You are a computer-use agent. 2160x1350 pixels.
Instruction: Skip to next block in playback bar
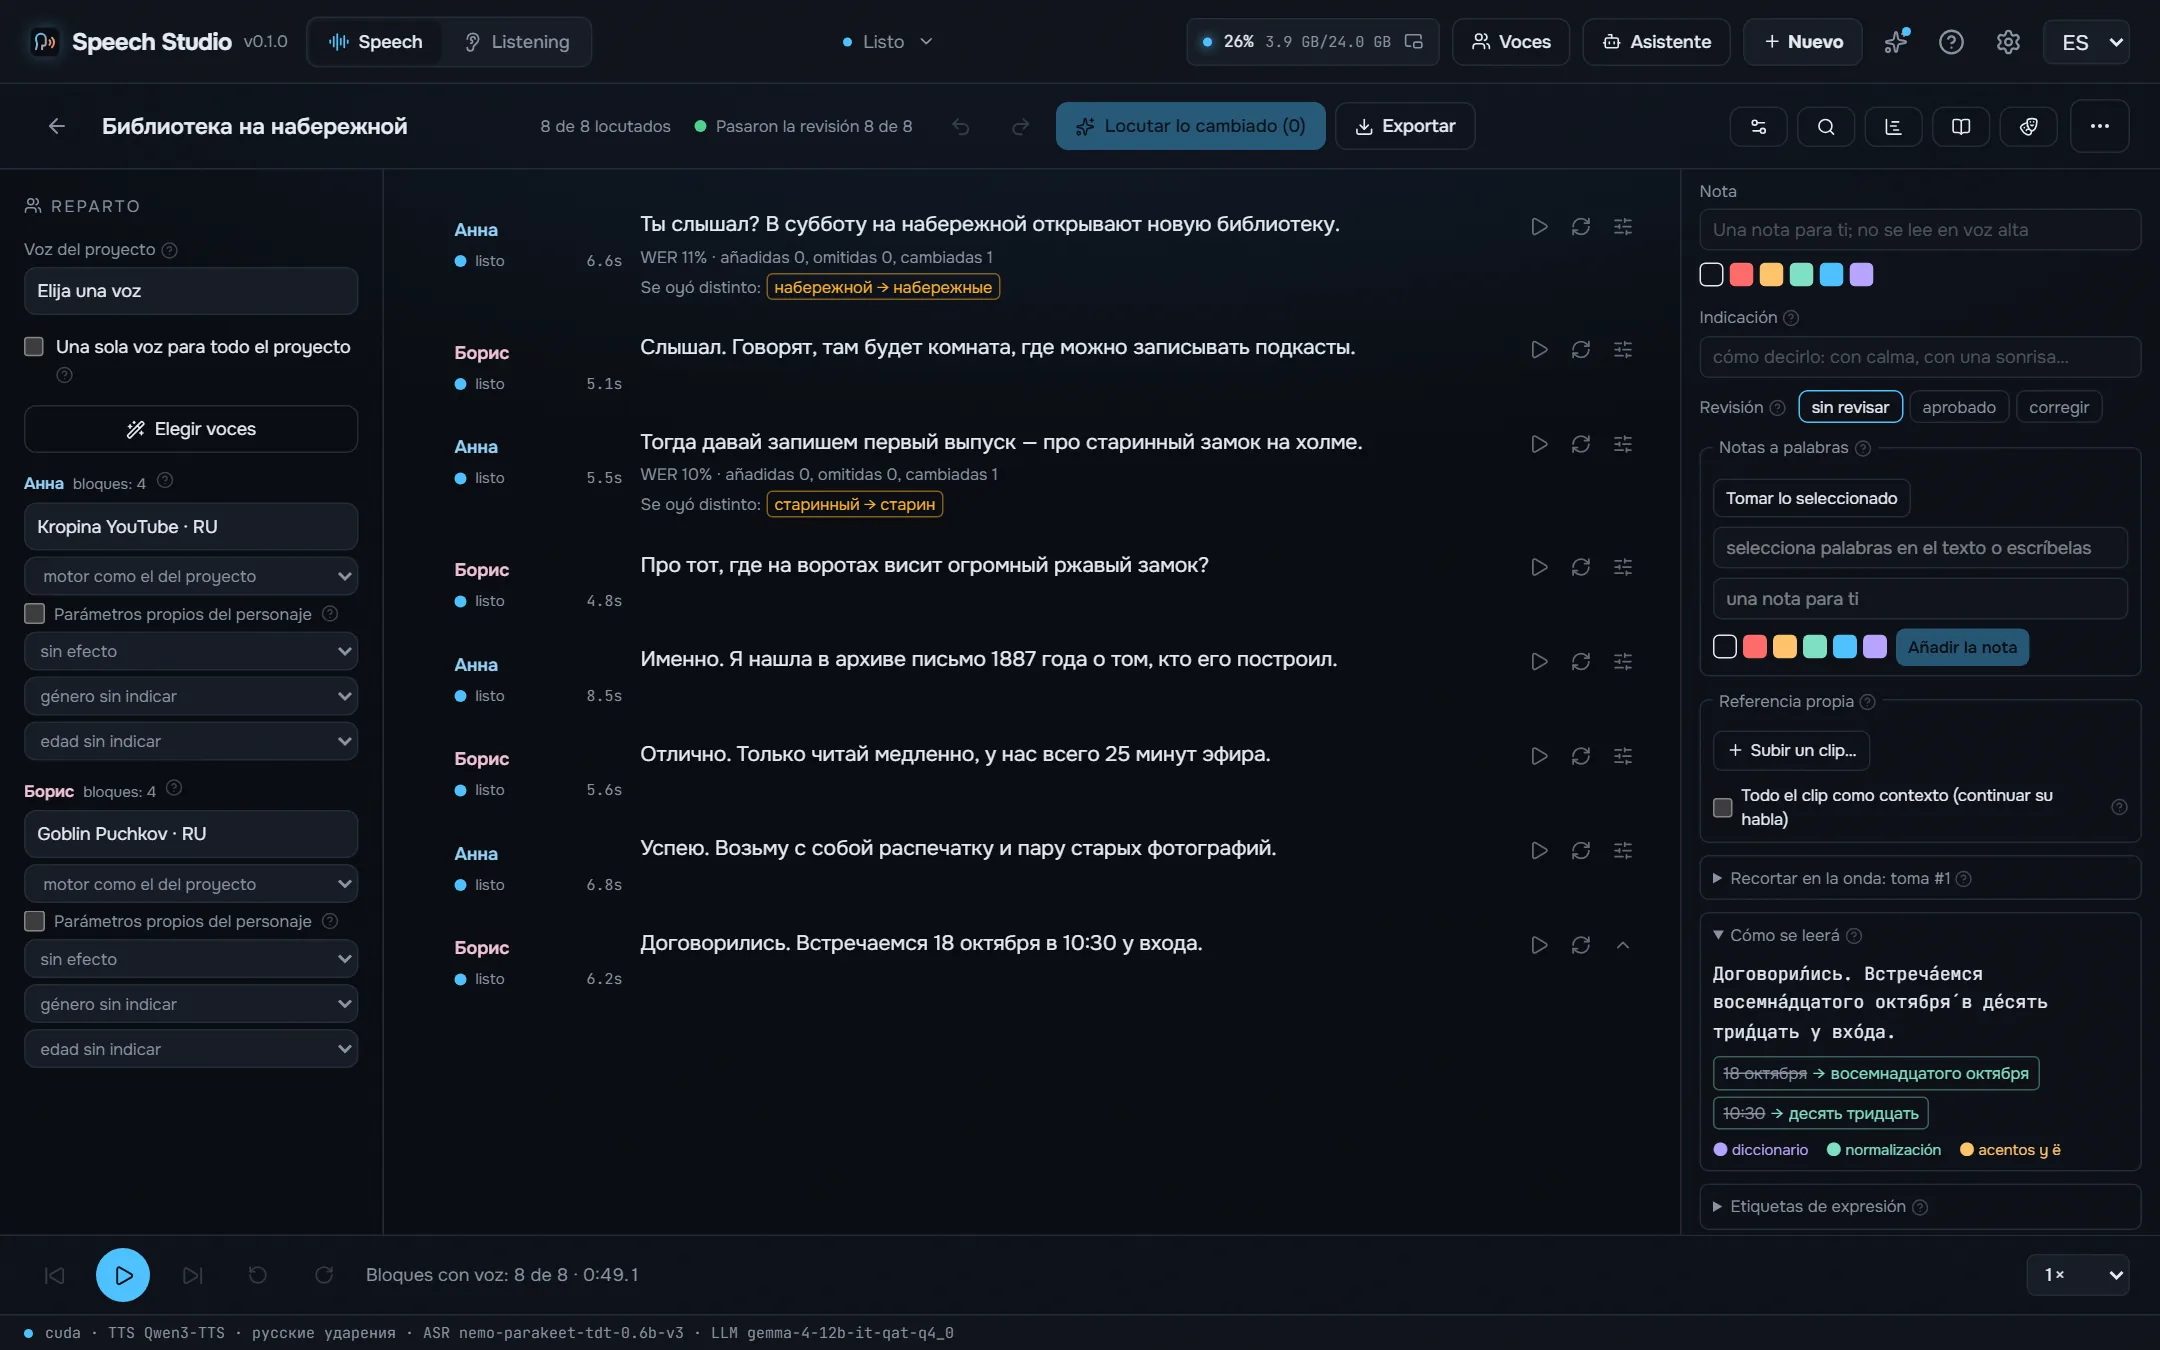tap(193, 1275)
